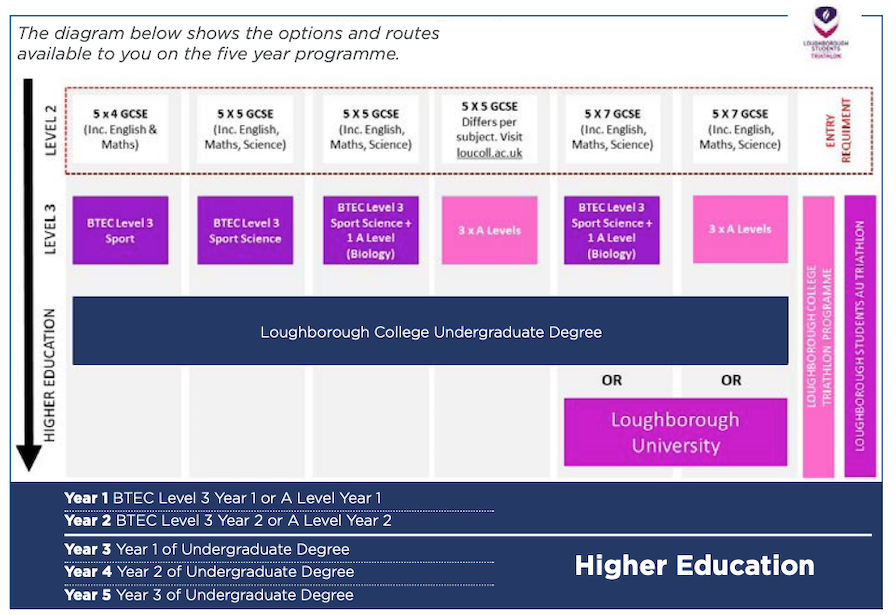This screenshot has width=896, height=615.
Task: Click the black downward progression arrow
Action: tap(28, 275)
